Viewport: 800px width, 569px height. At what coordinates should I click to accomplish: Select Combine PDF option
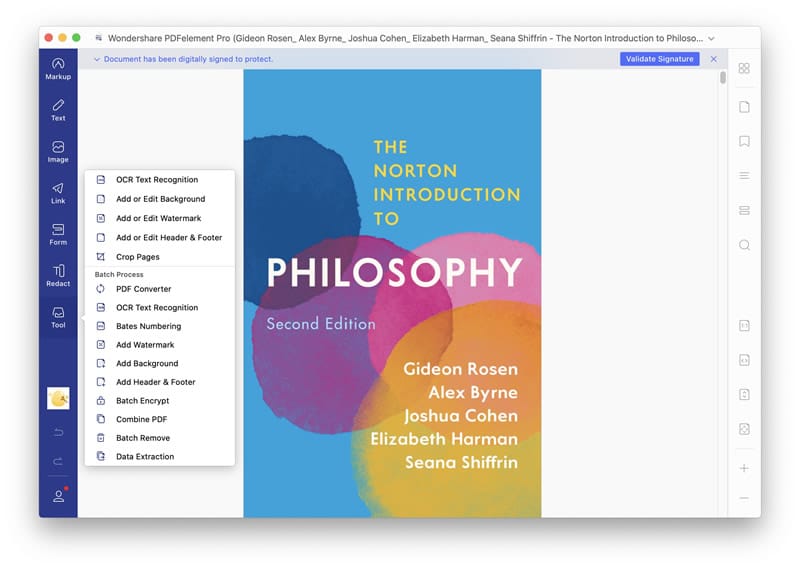(x=160, y=419)
